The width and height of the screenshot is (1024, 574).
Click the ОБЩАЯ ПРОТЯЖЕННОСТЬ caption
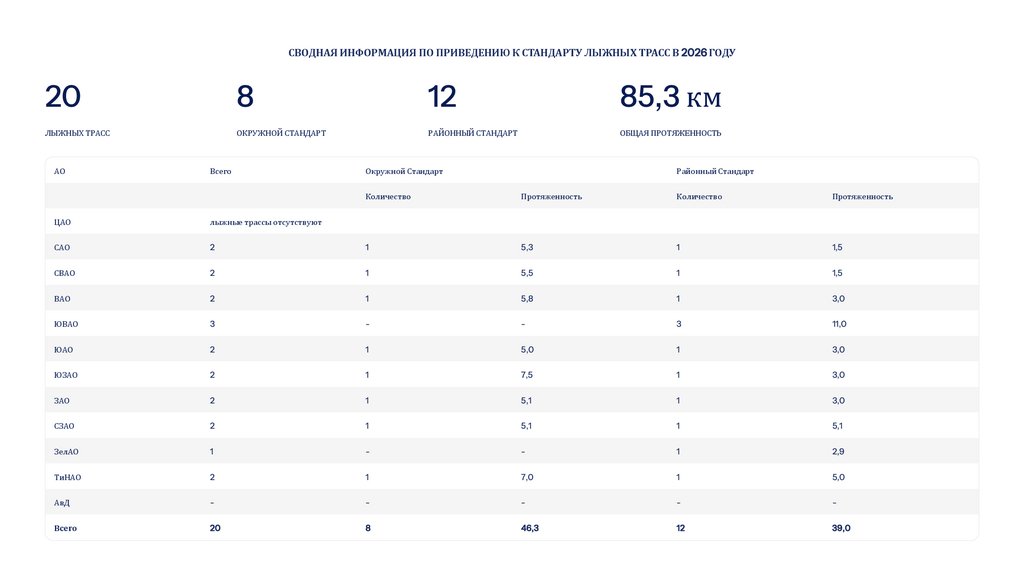pos(671,133)
